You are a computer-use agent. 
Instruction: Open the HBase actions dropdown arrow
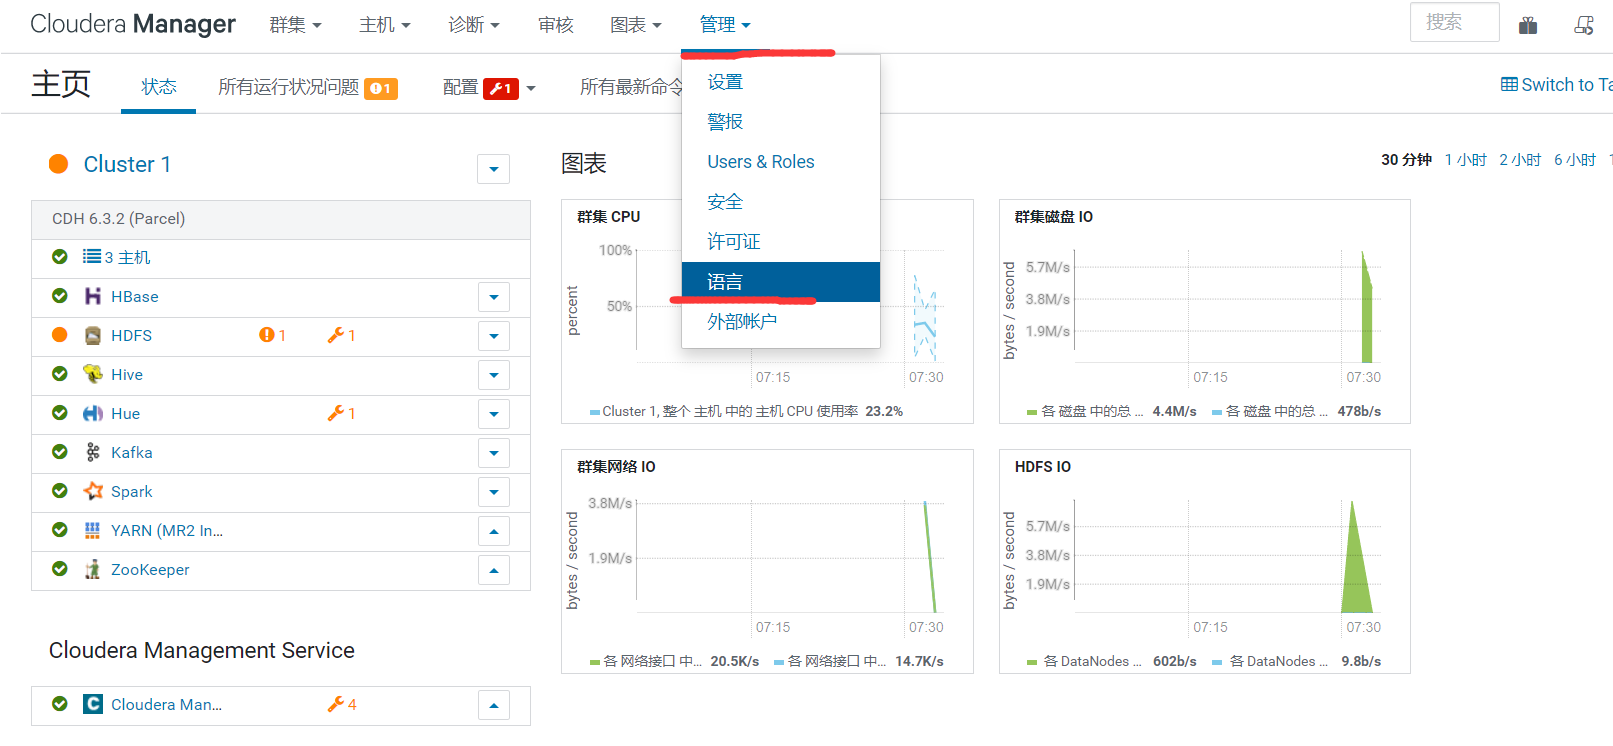pyautogui.click(x=494, y=297)
